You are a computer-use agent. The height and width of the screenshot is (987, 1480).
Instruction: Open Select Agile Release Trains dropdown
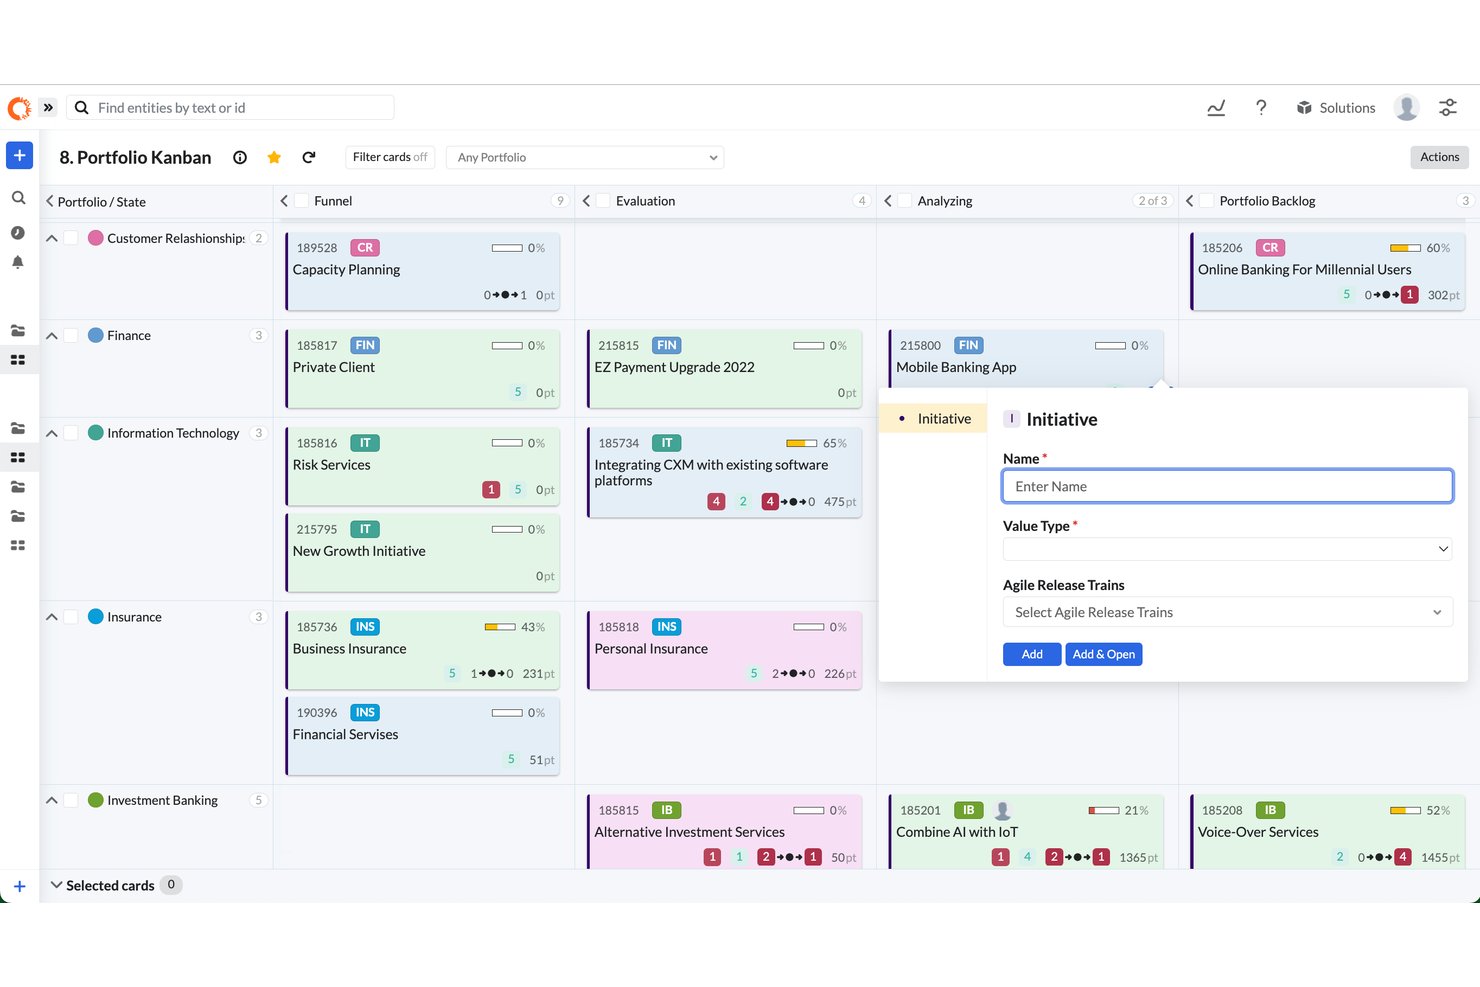click(1228, 612)
